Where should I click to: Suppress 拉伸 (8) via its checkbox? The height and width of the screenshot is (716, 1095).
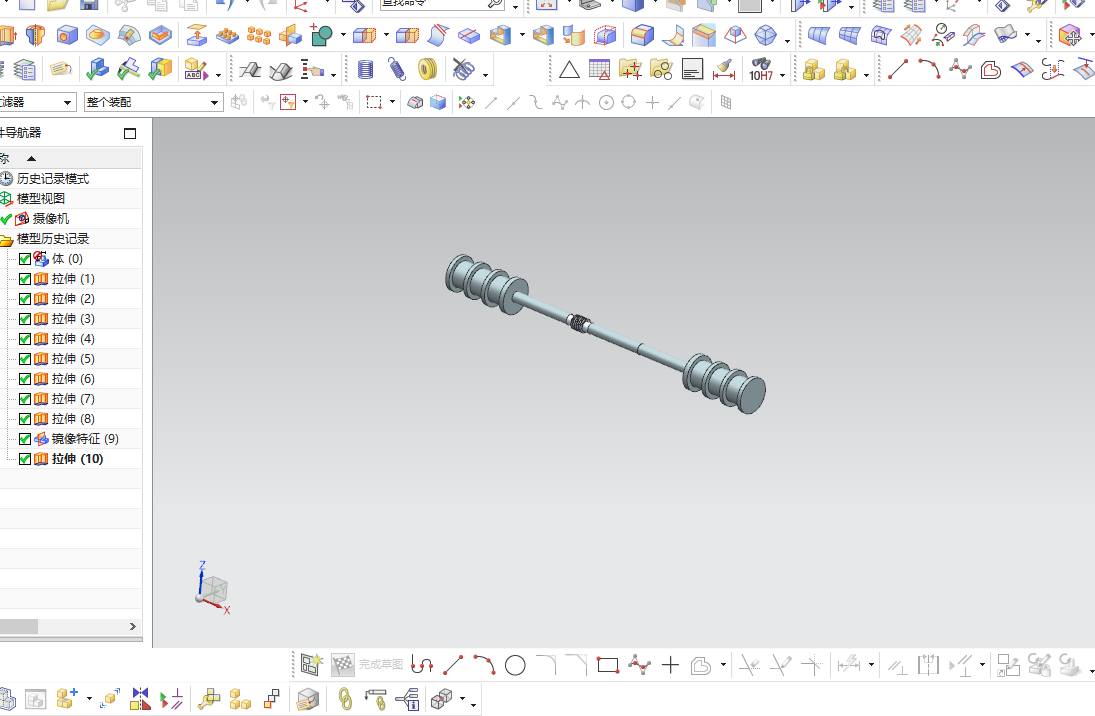pos(25,419)
